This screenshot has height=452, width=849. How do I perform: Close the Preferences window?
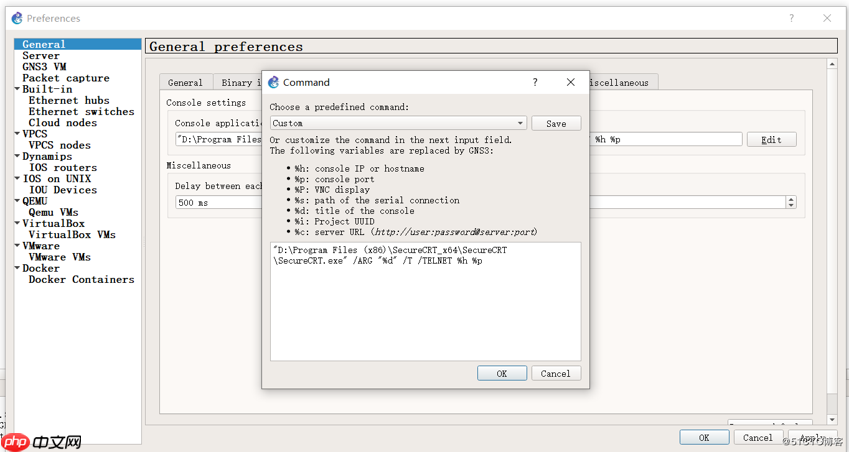coord(827,18)
